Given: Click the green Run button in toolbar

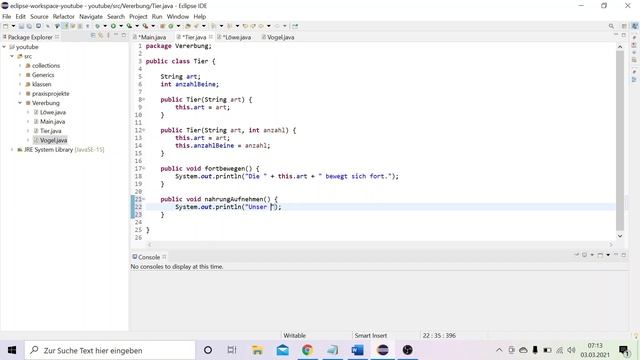Looking at the screenshot, I should click(113, 26).
